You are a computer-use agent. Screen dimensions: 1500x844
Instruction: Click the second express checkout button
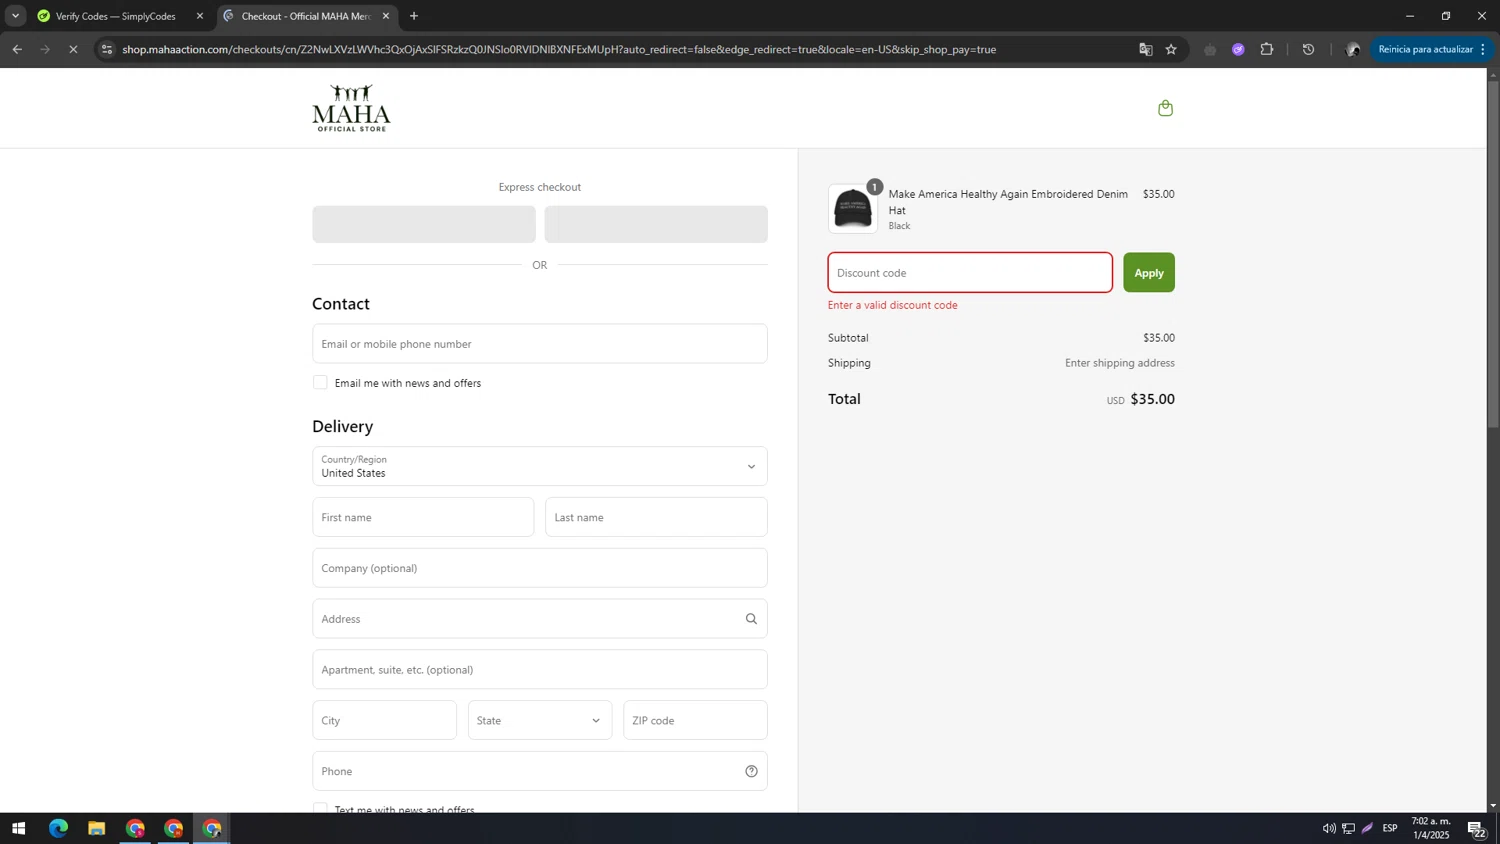[656, 224]
